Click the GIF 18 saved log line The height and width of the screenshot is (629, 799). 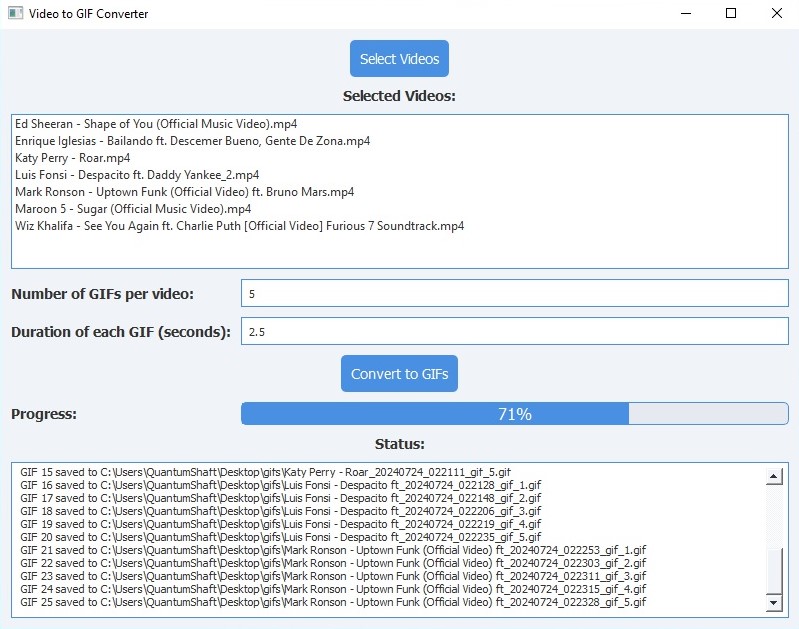tap(280, 511)
